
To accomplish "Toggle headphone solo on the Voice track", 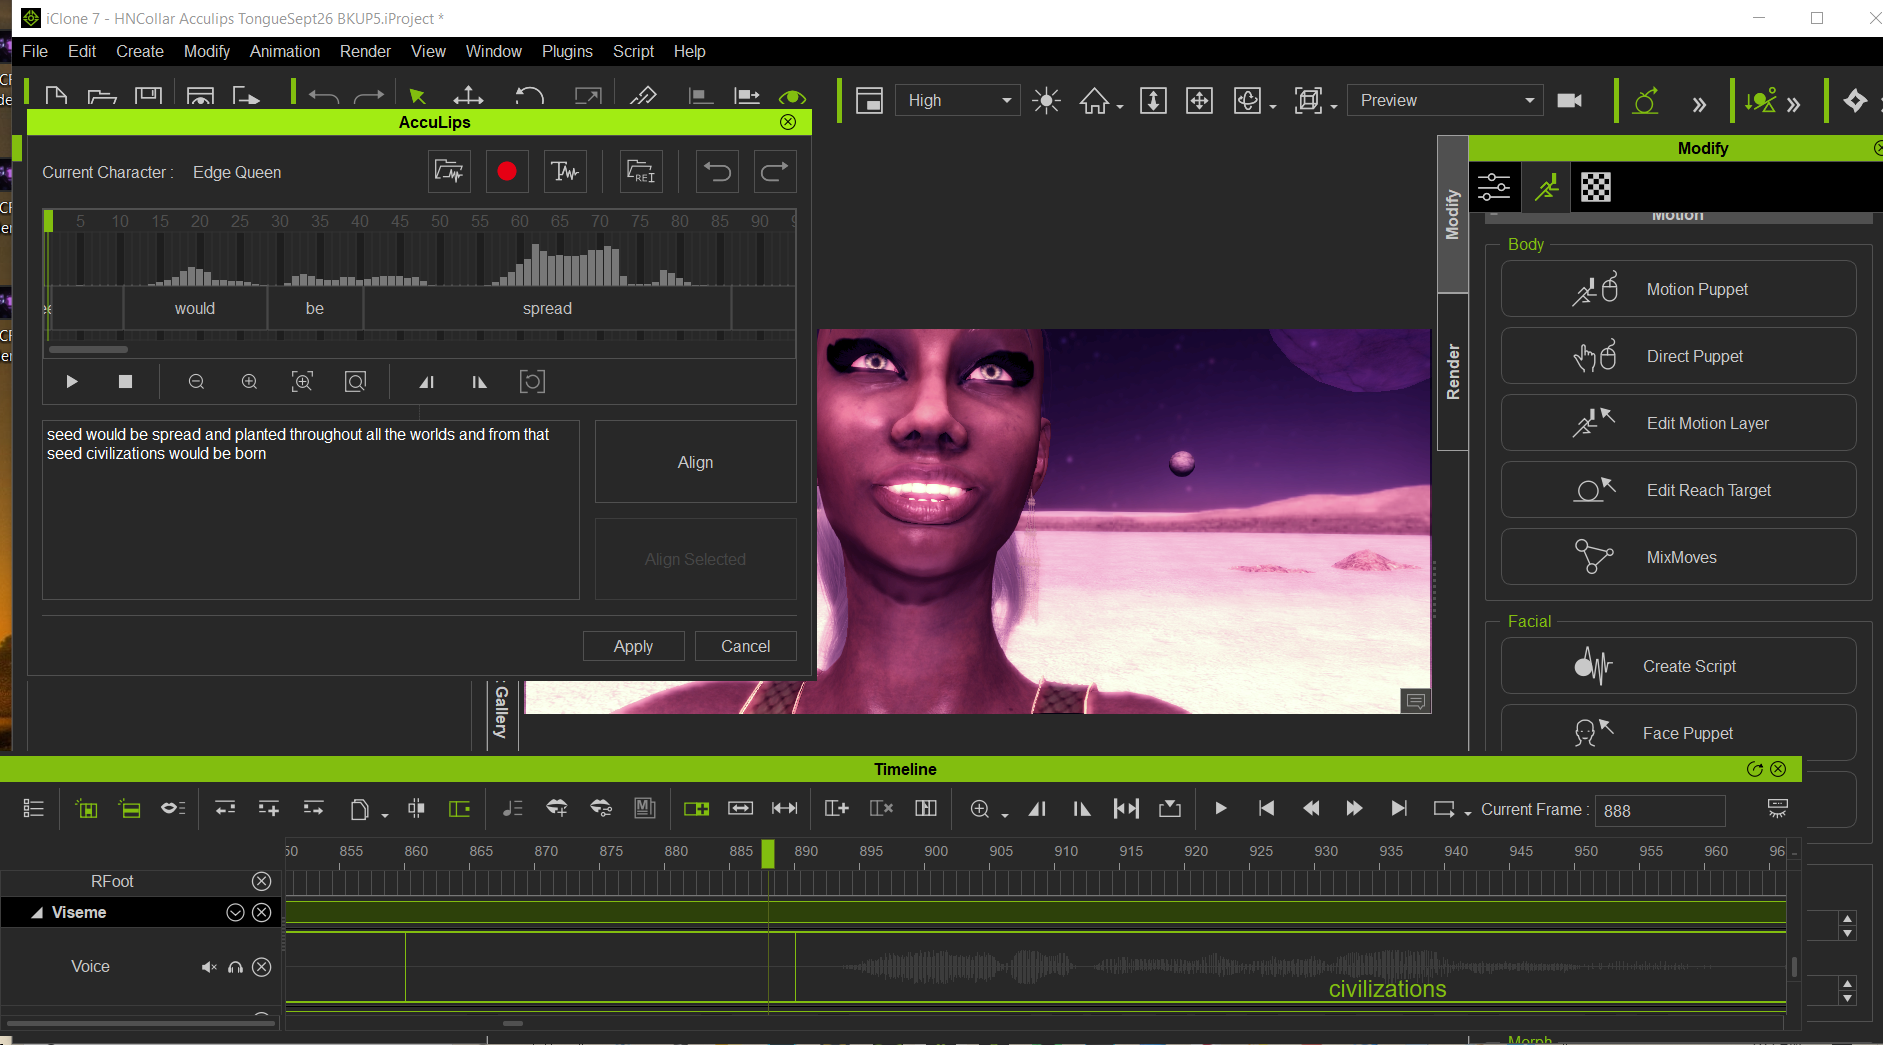I will pyautogui.click(x=236, y=967).
